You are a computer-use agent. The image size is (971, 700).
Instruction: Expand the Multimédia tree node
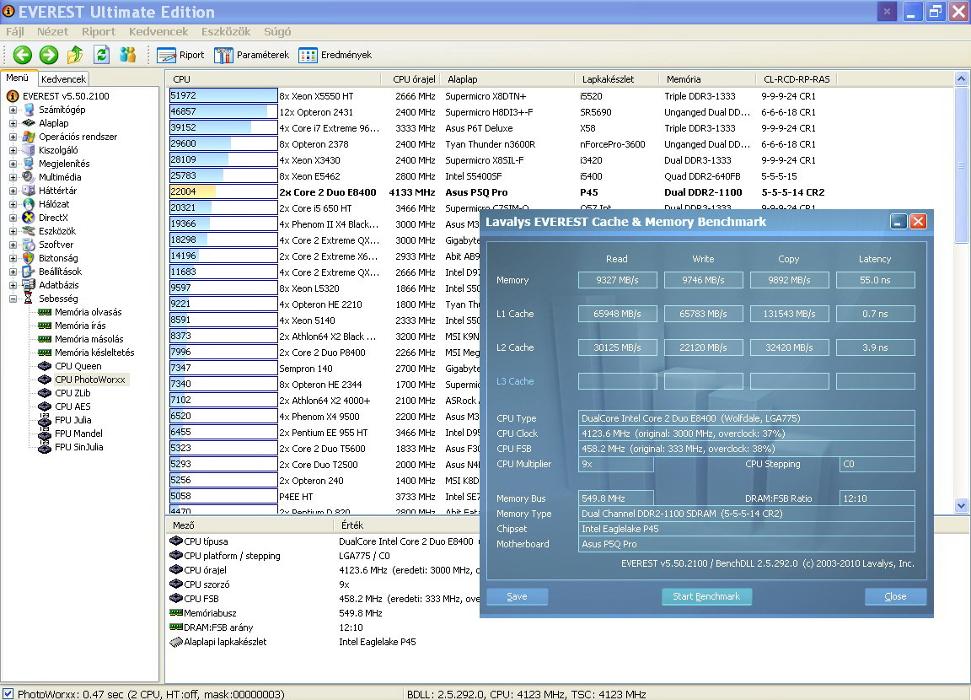[13, 177]
